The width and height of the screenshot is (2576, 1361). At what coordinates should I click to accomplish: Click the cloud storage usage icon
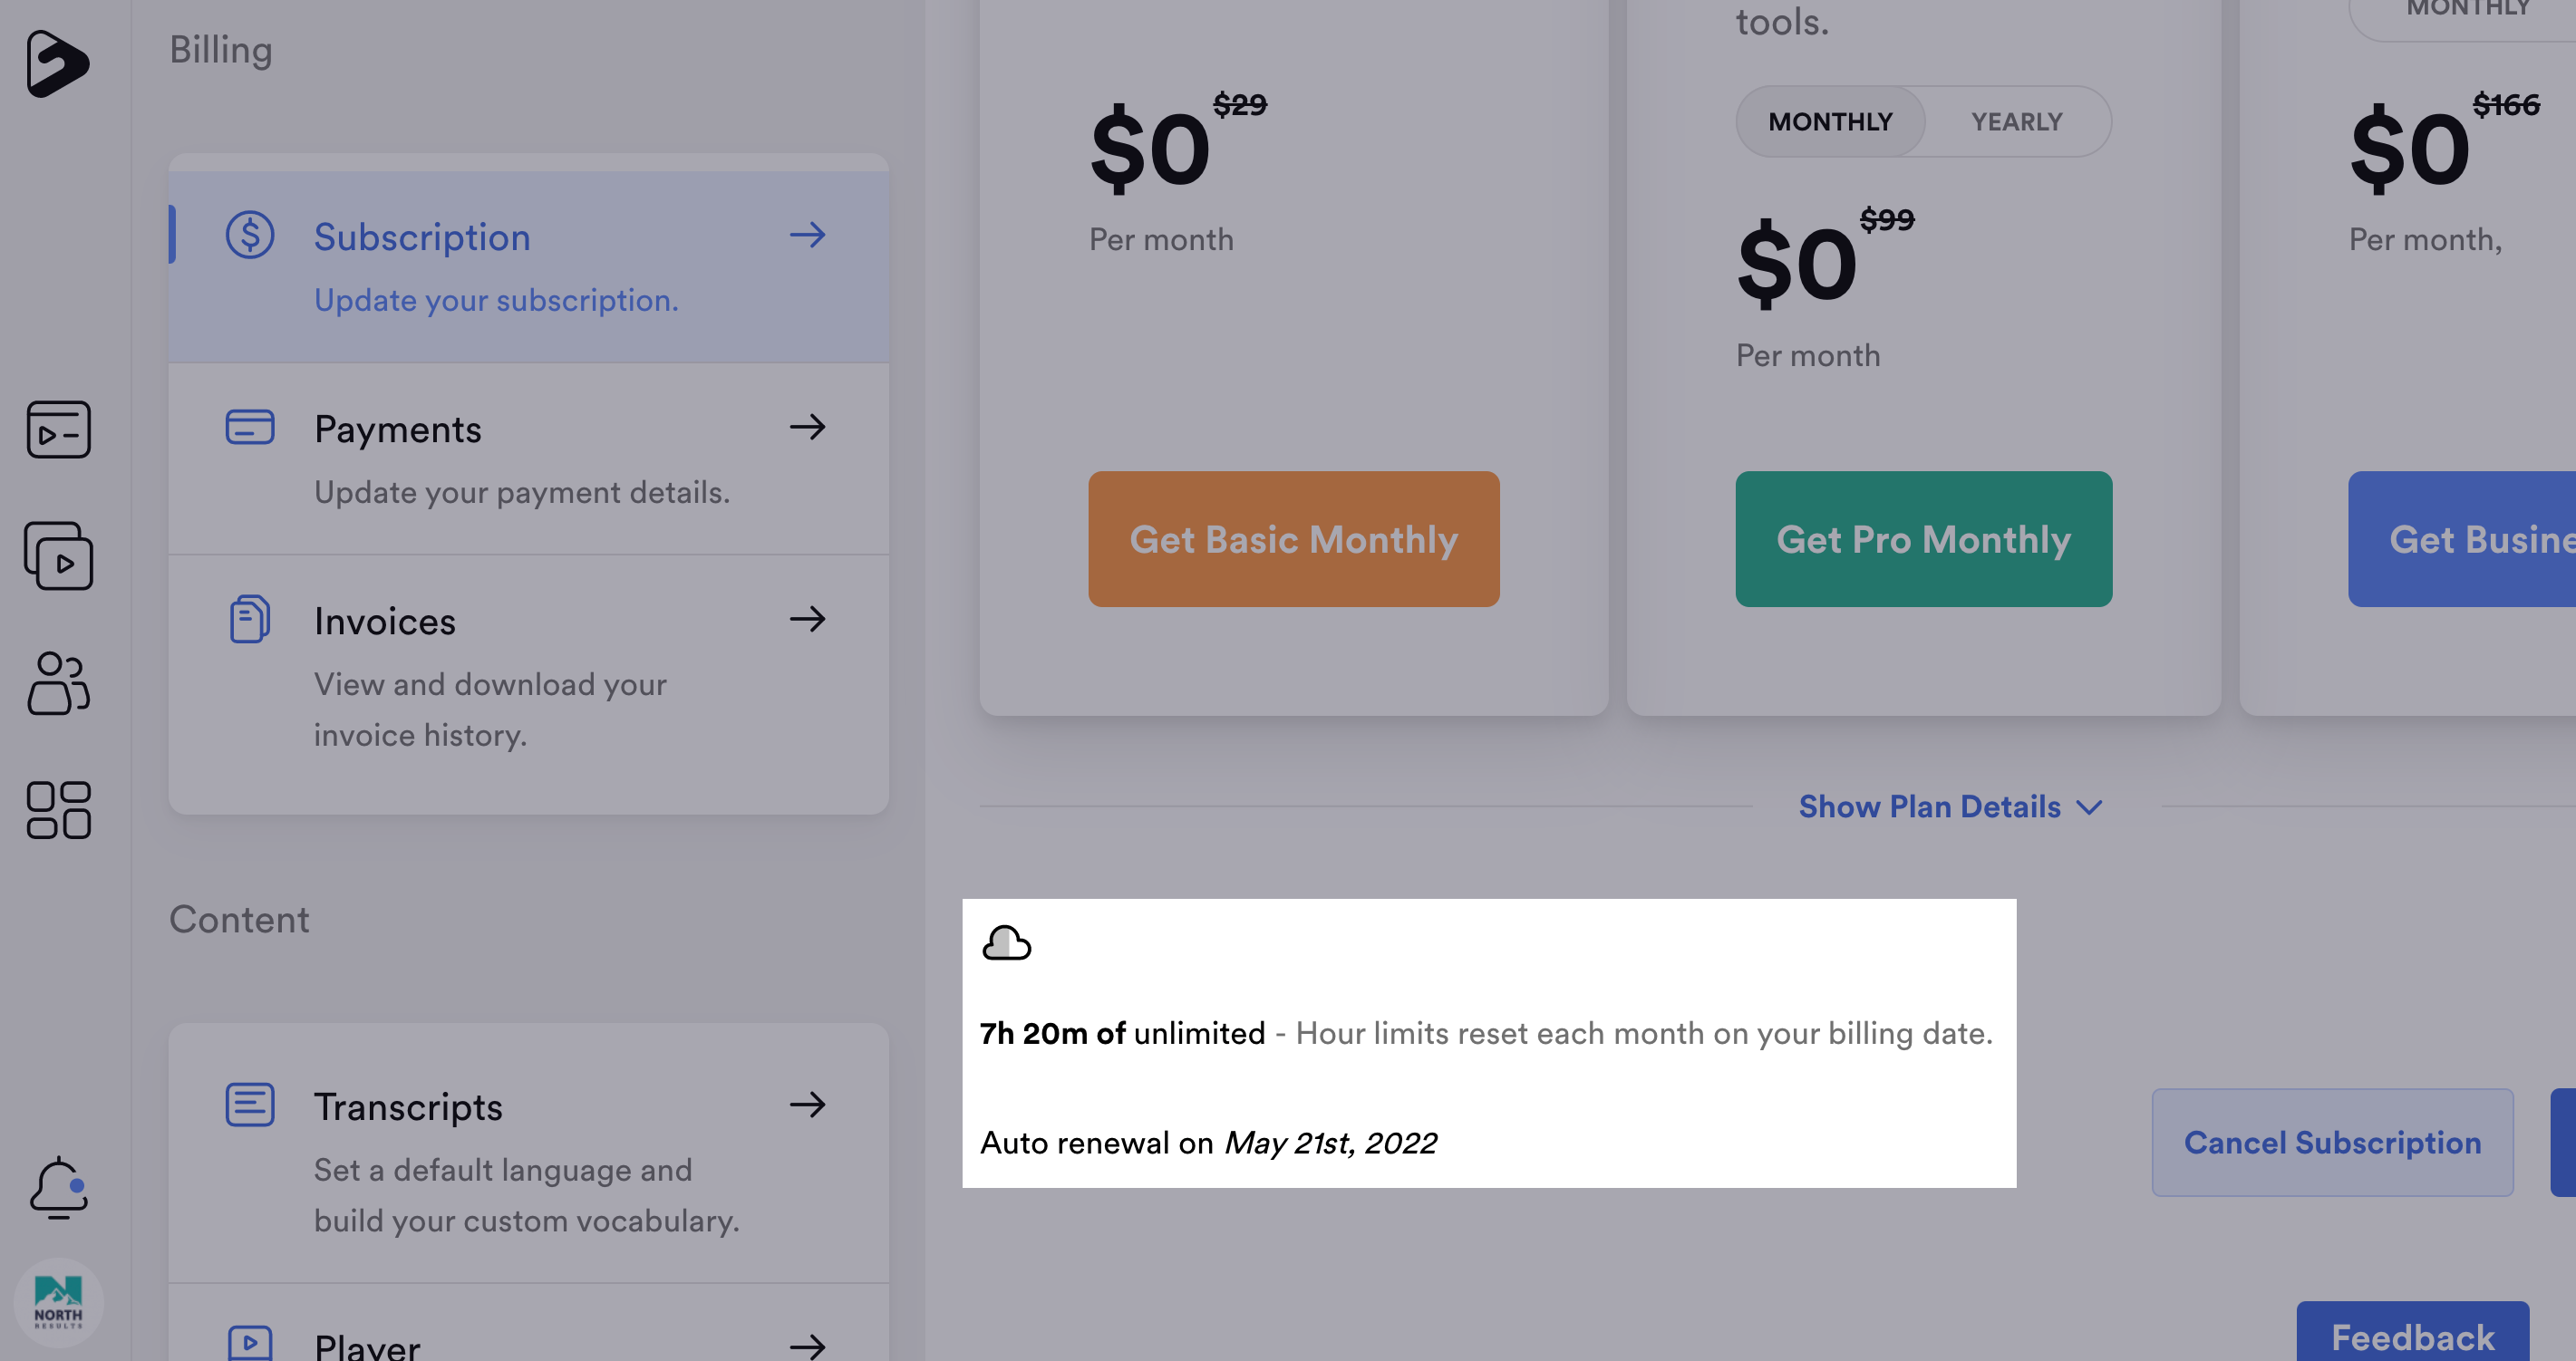pos(1006,943)
